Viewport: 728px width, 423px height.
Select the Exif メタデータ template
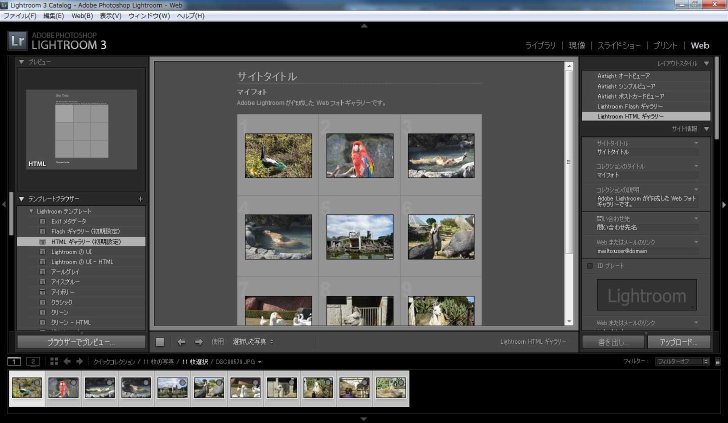click(x=81, y=221)
